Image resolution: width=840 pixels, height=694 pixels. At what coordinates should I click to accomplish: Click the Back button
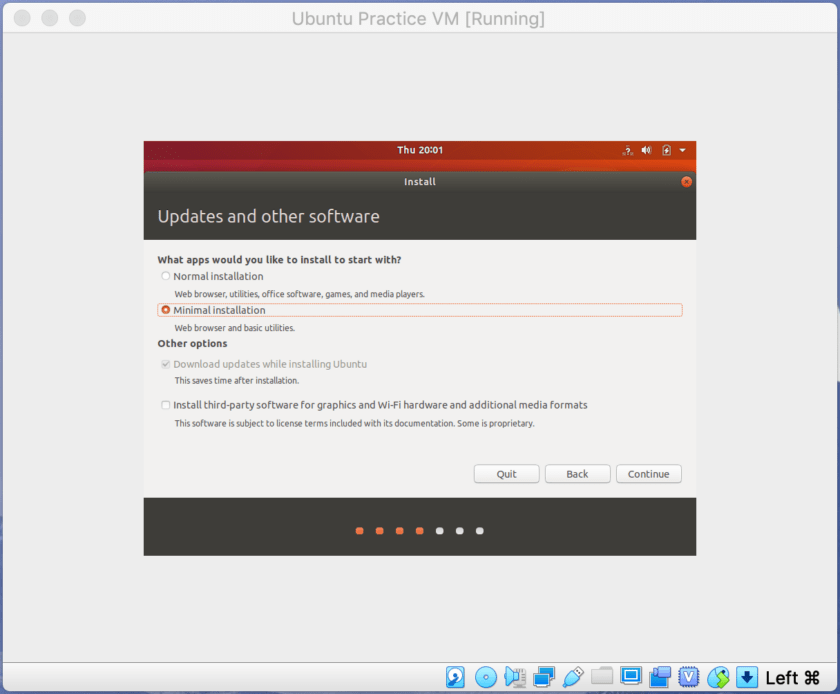pyautogui.click(x=578, y=474)
